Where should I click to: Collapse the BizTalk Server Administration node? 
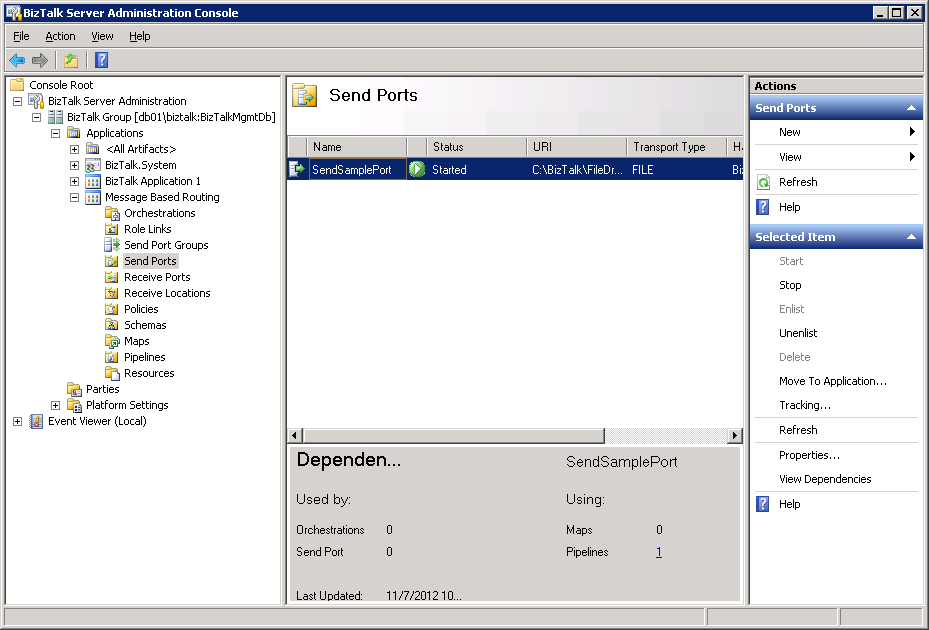(18, 101)
